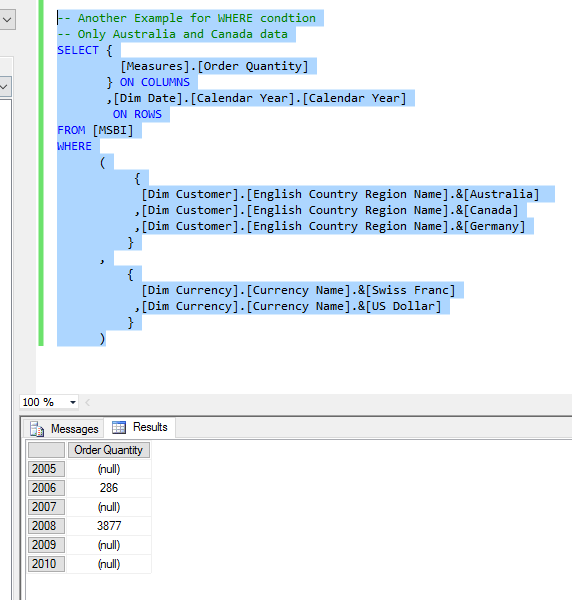Click the [MSBI] cube name
Viewport: 572px width, 600px height.
click(113, 130)
